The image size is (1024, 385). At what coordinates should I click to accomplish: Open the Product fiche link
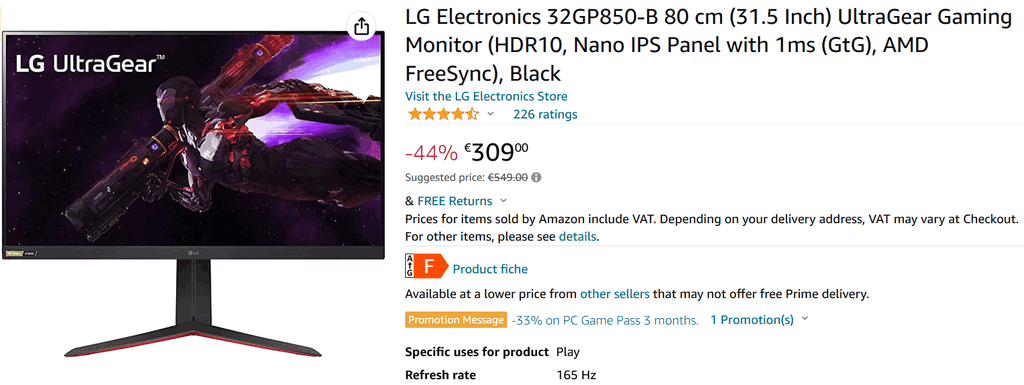pyautogui.click(x=490, y=269)
